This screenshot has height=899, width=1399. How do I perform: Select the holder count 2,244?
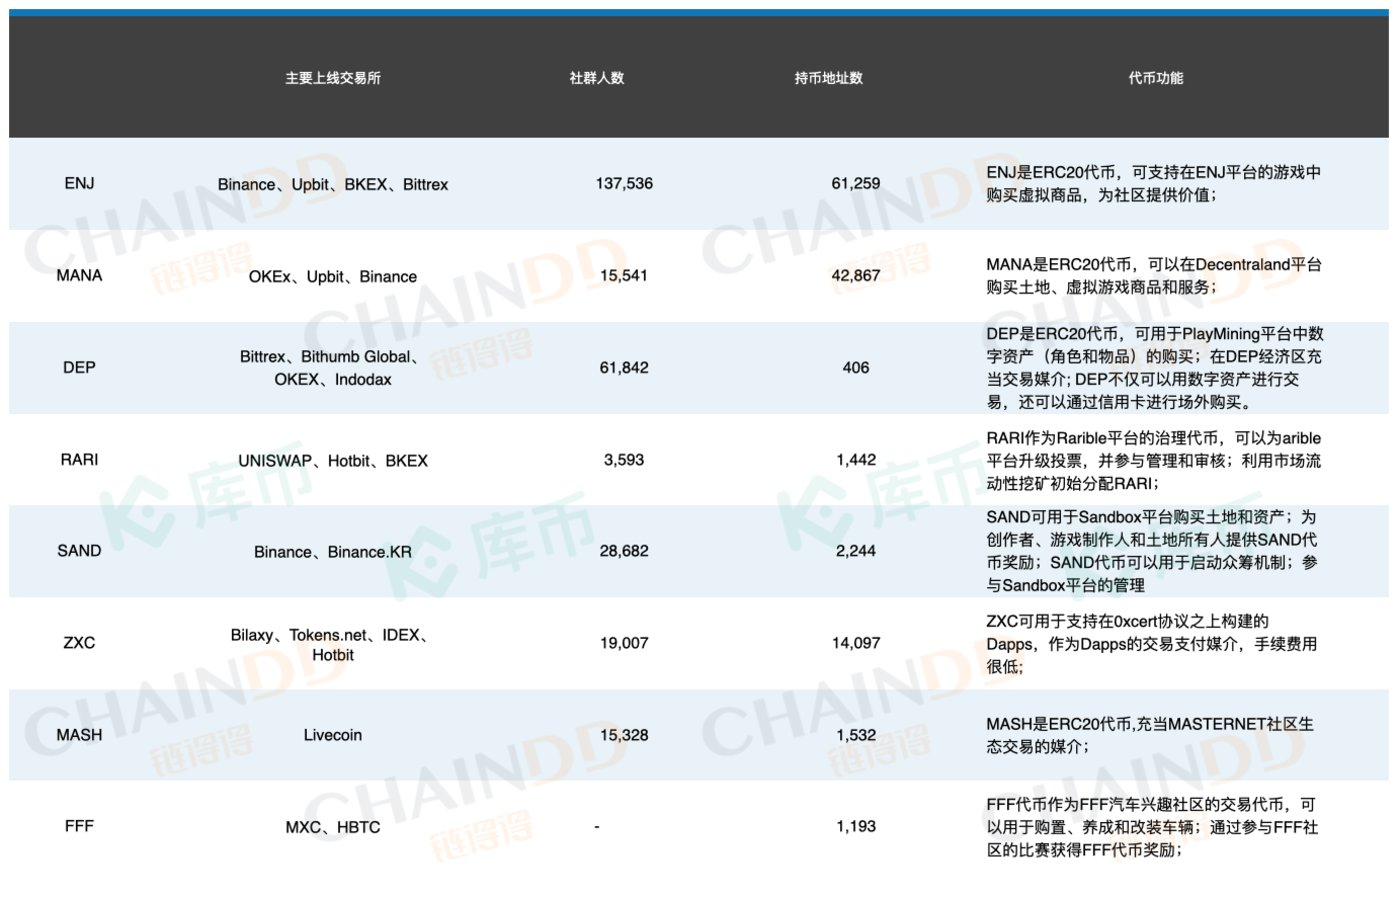coord(856,551)
